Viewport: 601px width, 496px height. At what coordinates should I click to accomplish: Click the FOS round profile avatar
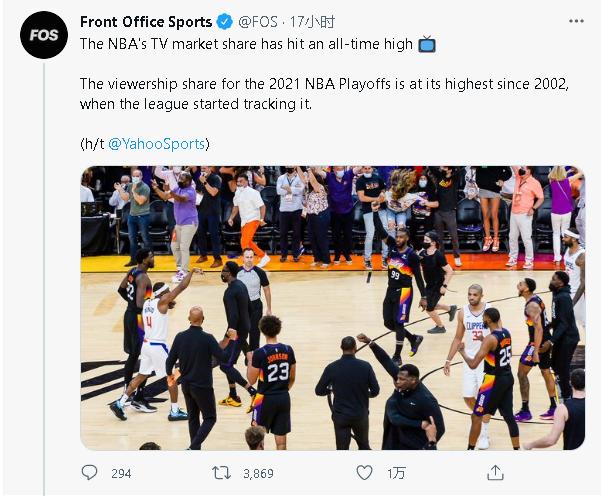(43, 33)
